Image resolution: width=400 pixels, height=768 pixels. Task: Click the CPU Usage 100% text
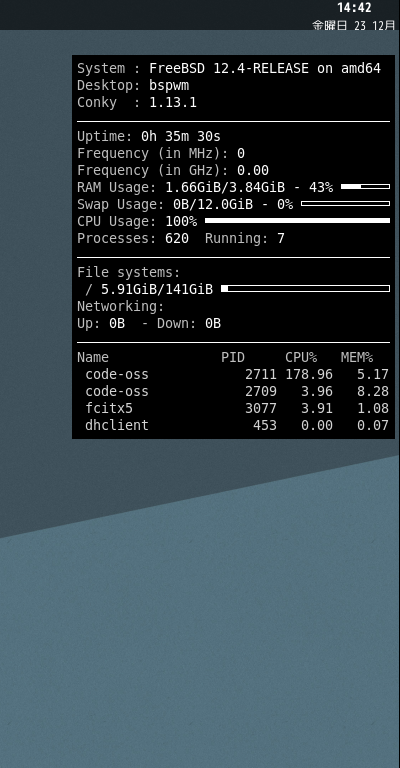(137, 221)
